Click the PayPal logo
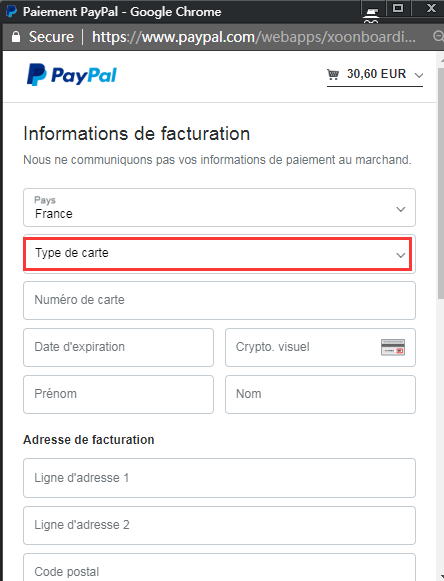The height and width of the screenshot is (581, 444). coord(72,75)
